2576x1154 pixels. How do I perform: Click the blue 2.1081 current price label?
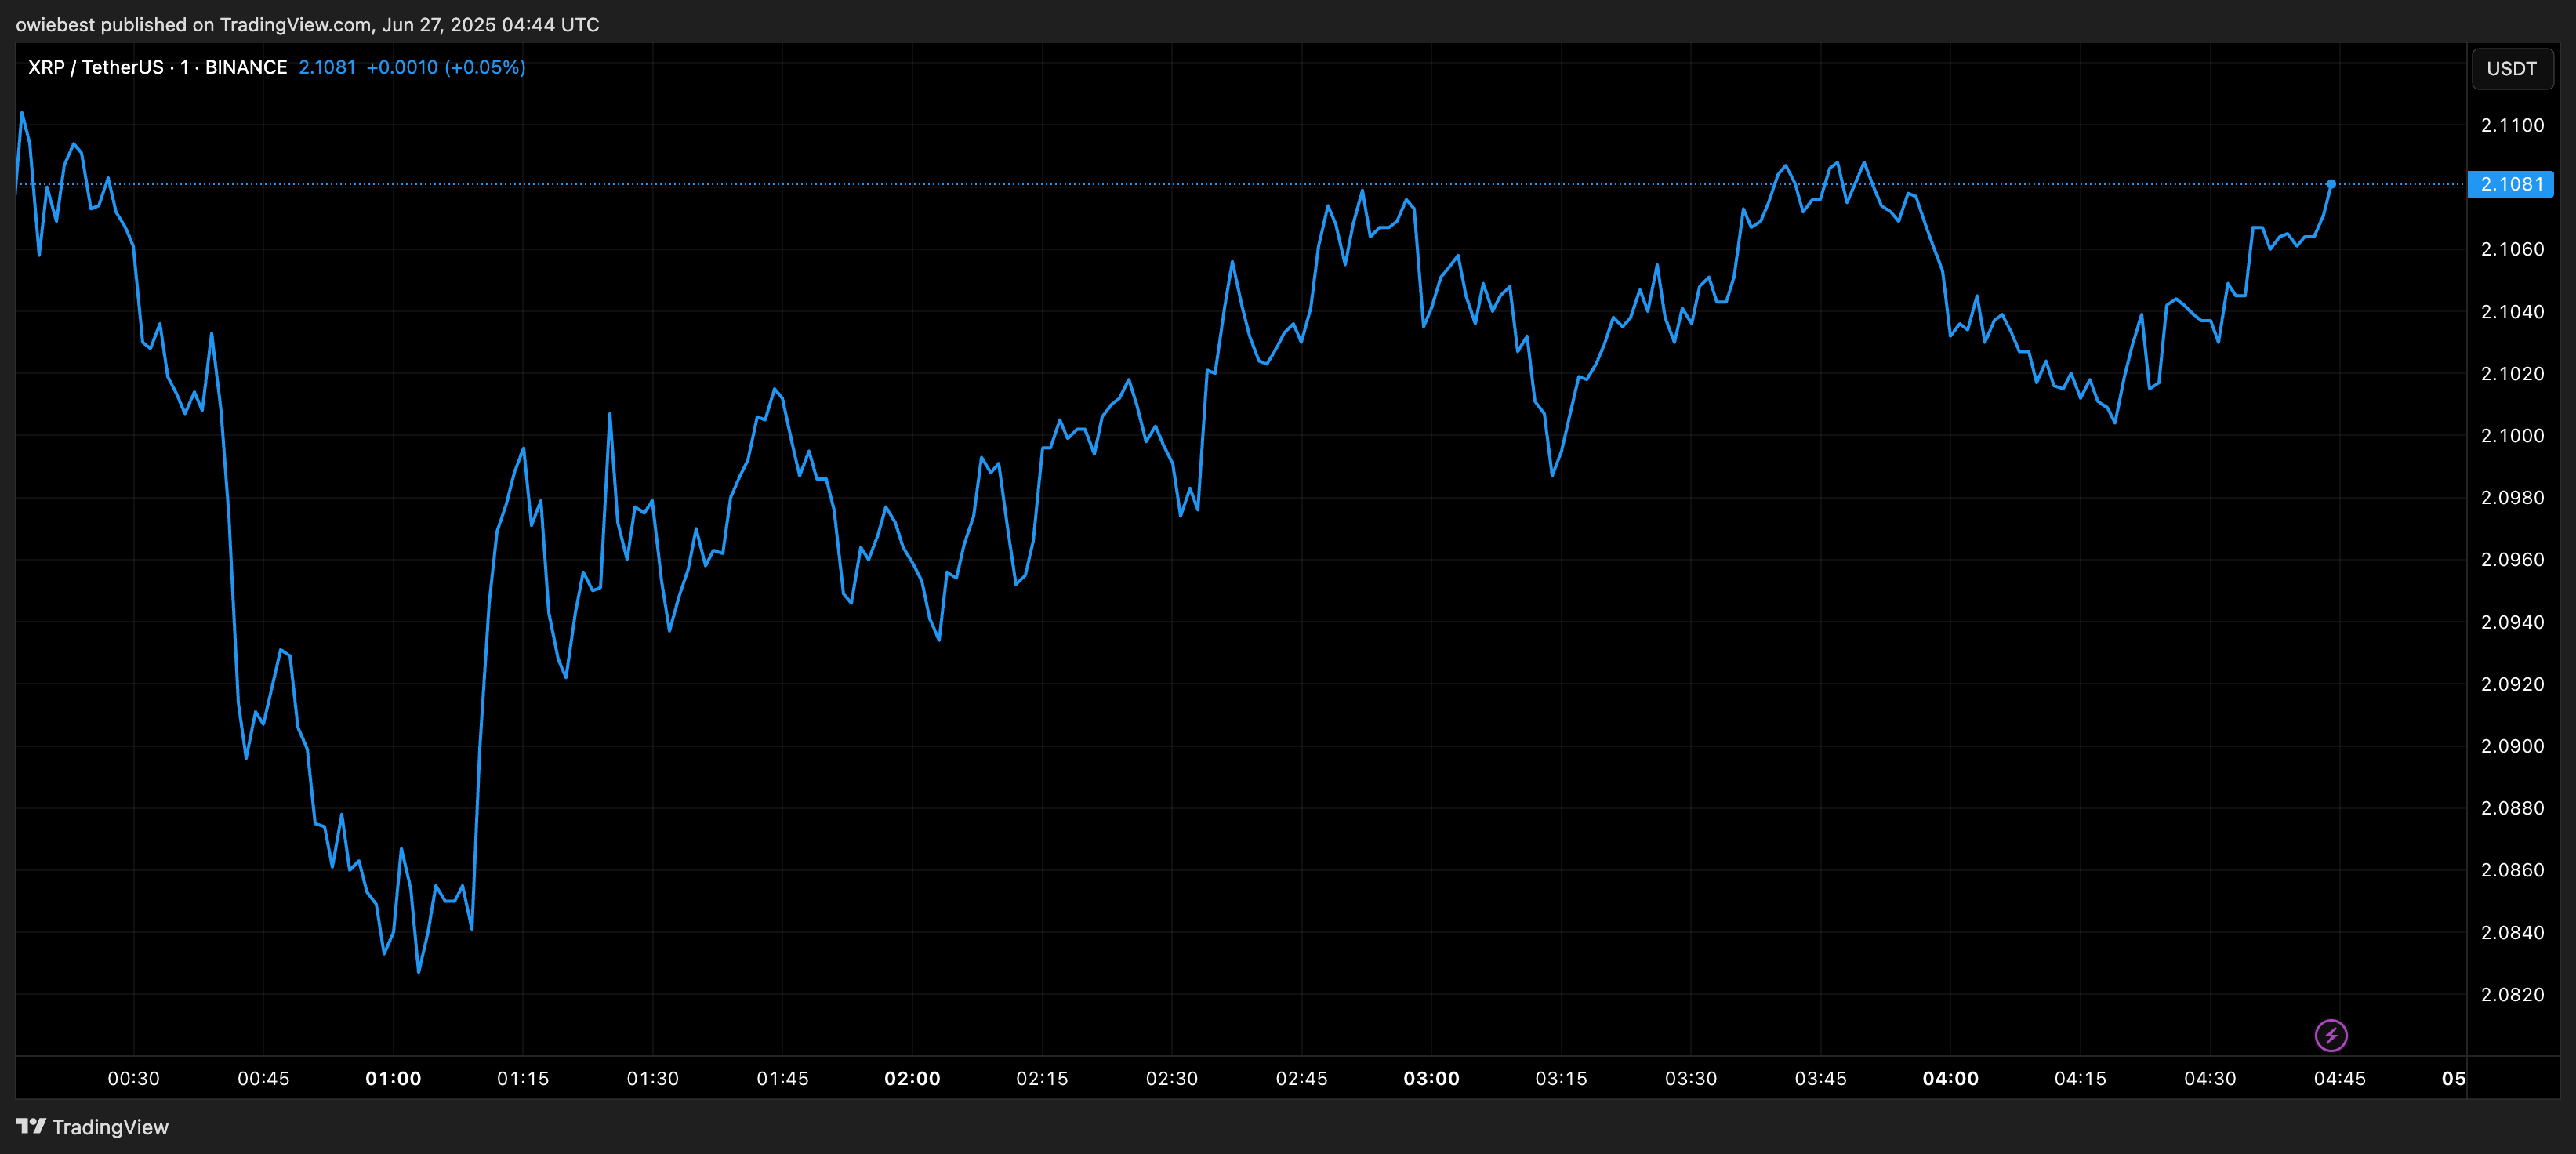[2510, 184]
